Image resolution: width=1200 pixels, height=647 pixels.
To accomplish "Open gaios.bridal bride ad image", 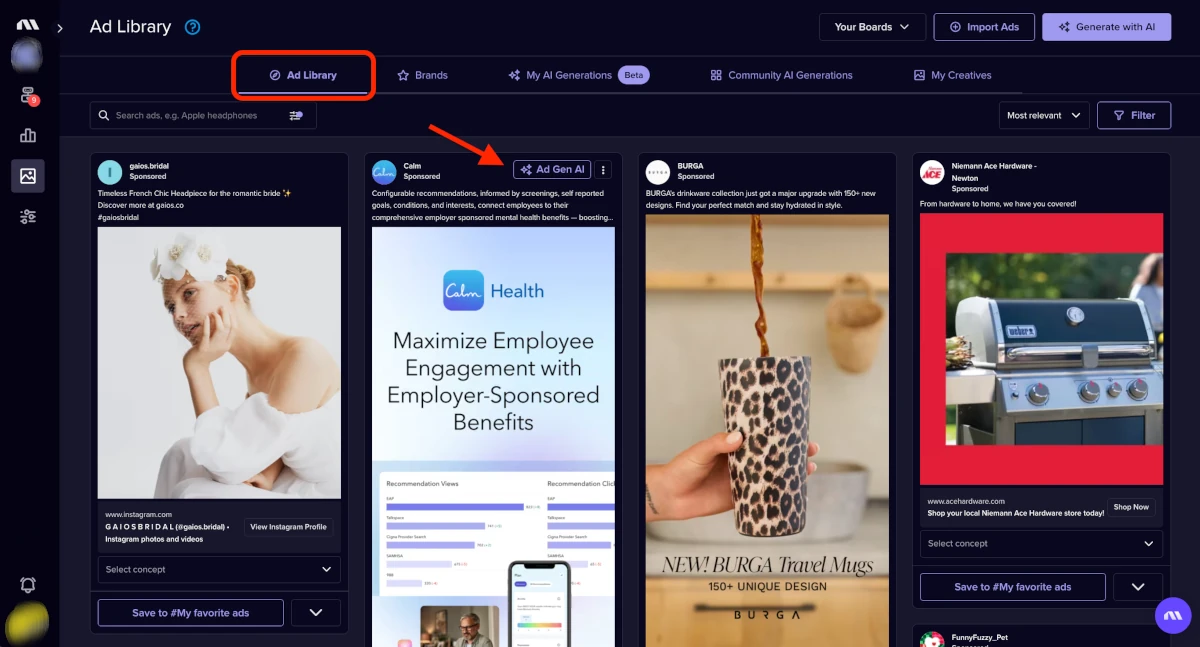I will (x=219, y=362).
